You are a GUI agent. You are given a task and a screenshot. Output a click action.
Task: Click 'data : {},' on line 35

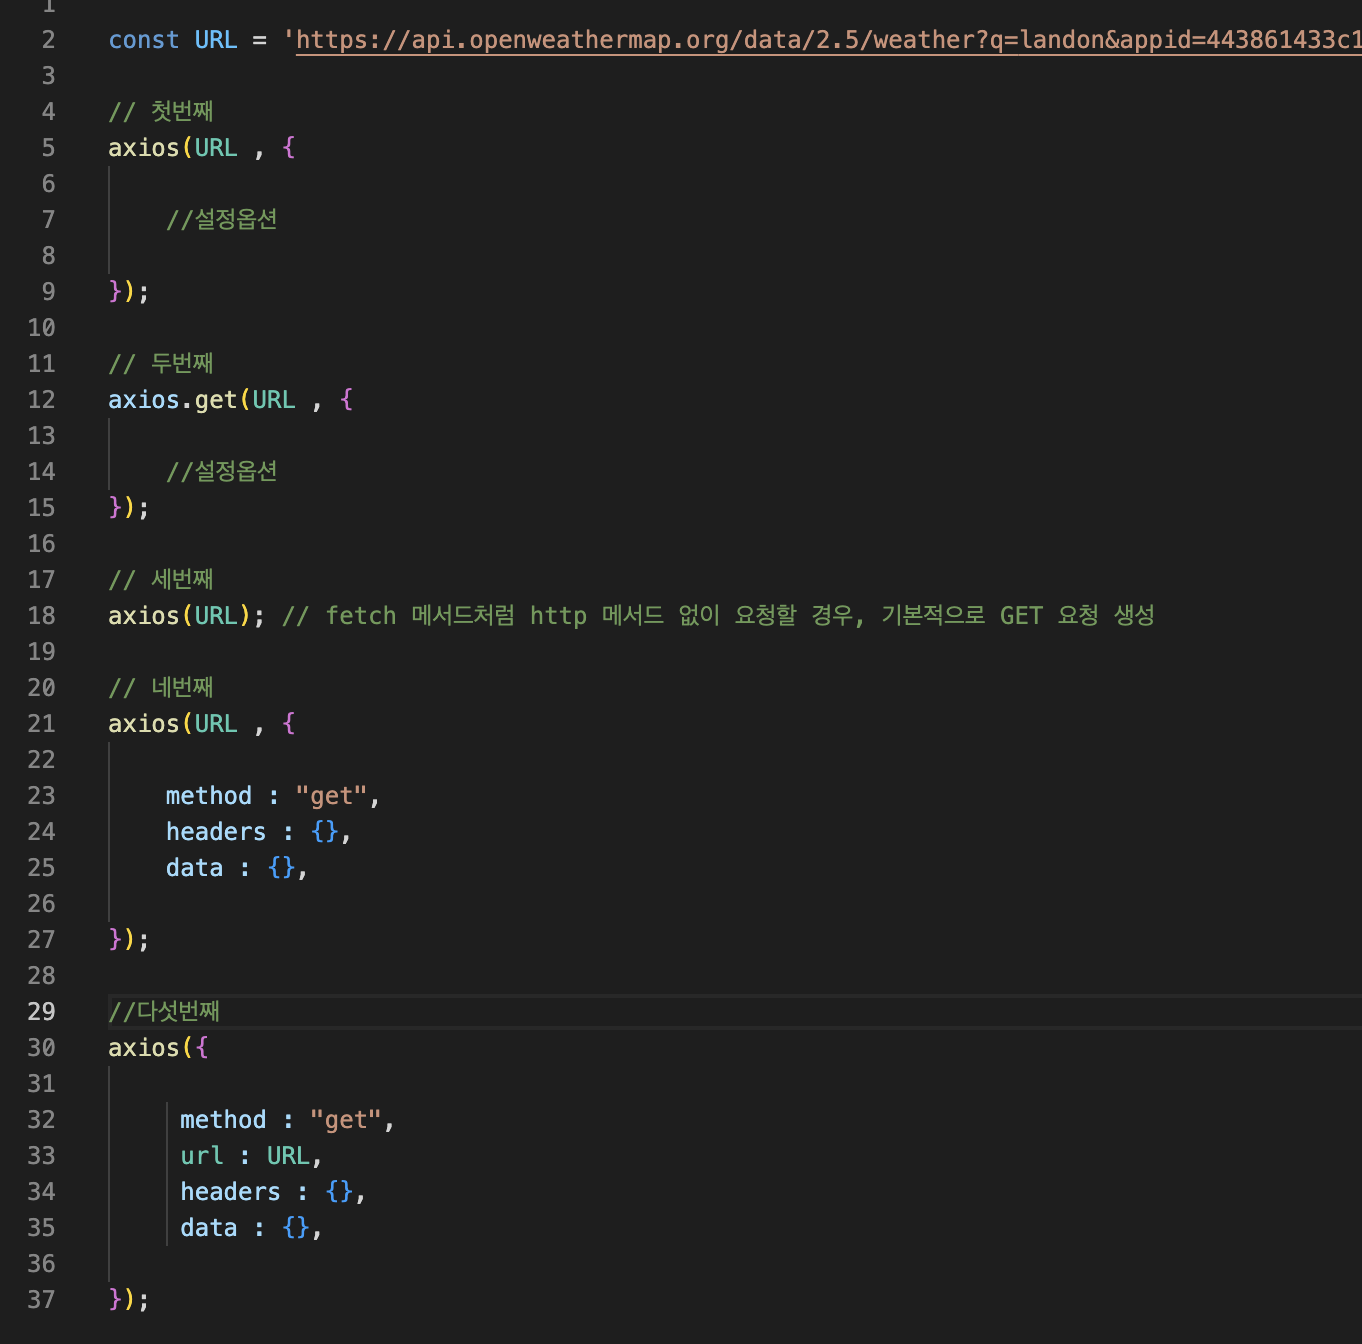click(x=251, y=1227)
